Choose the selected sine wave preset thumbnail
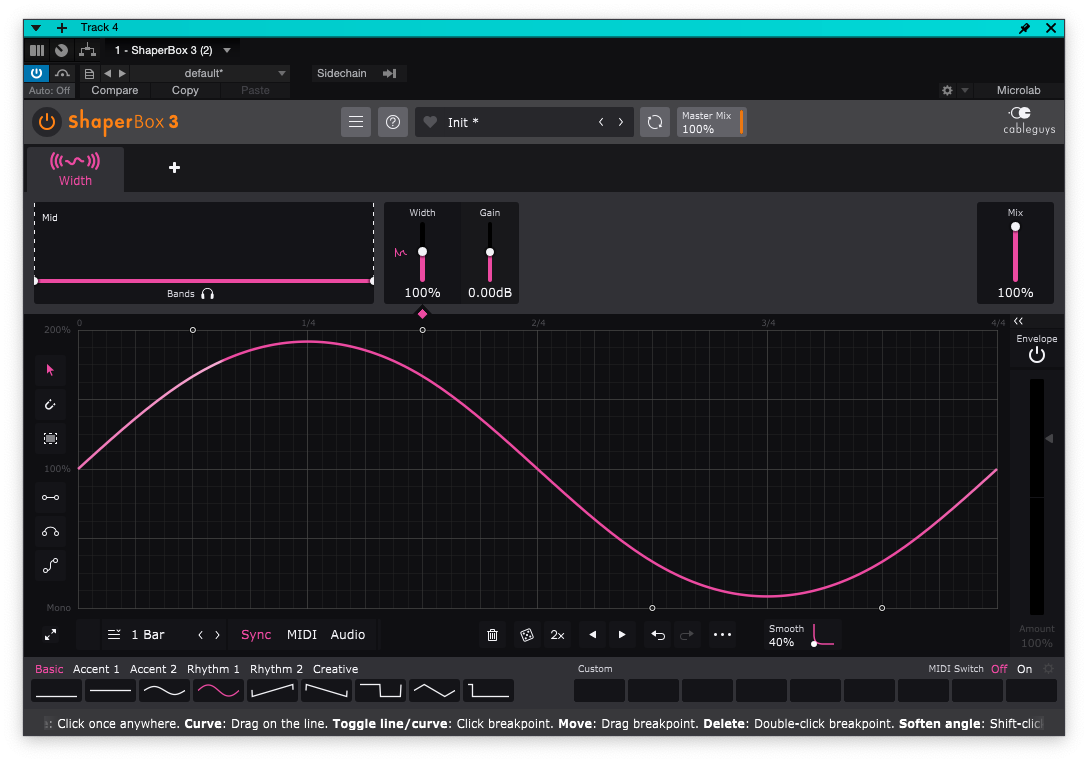This screenshot has height=763, width=1088. (x=218, y=690)
